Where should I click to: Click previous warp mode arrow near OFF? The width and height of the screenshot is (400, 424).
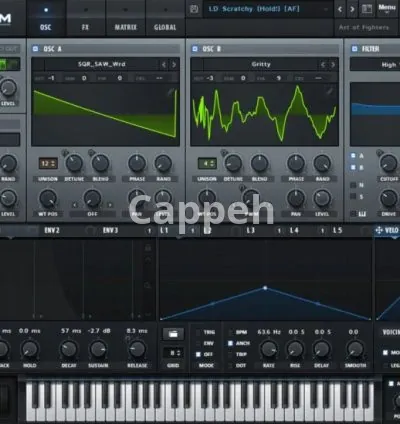click(75, 205)
